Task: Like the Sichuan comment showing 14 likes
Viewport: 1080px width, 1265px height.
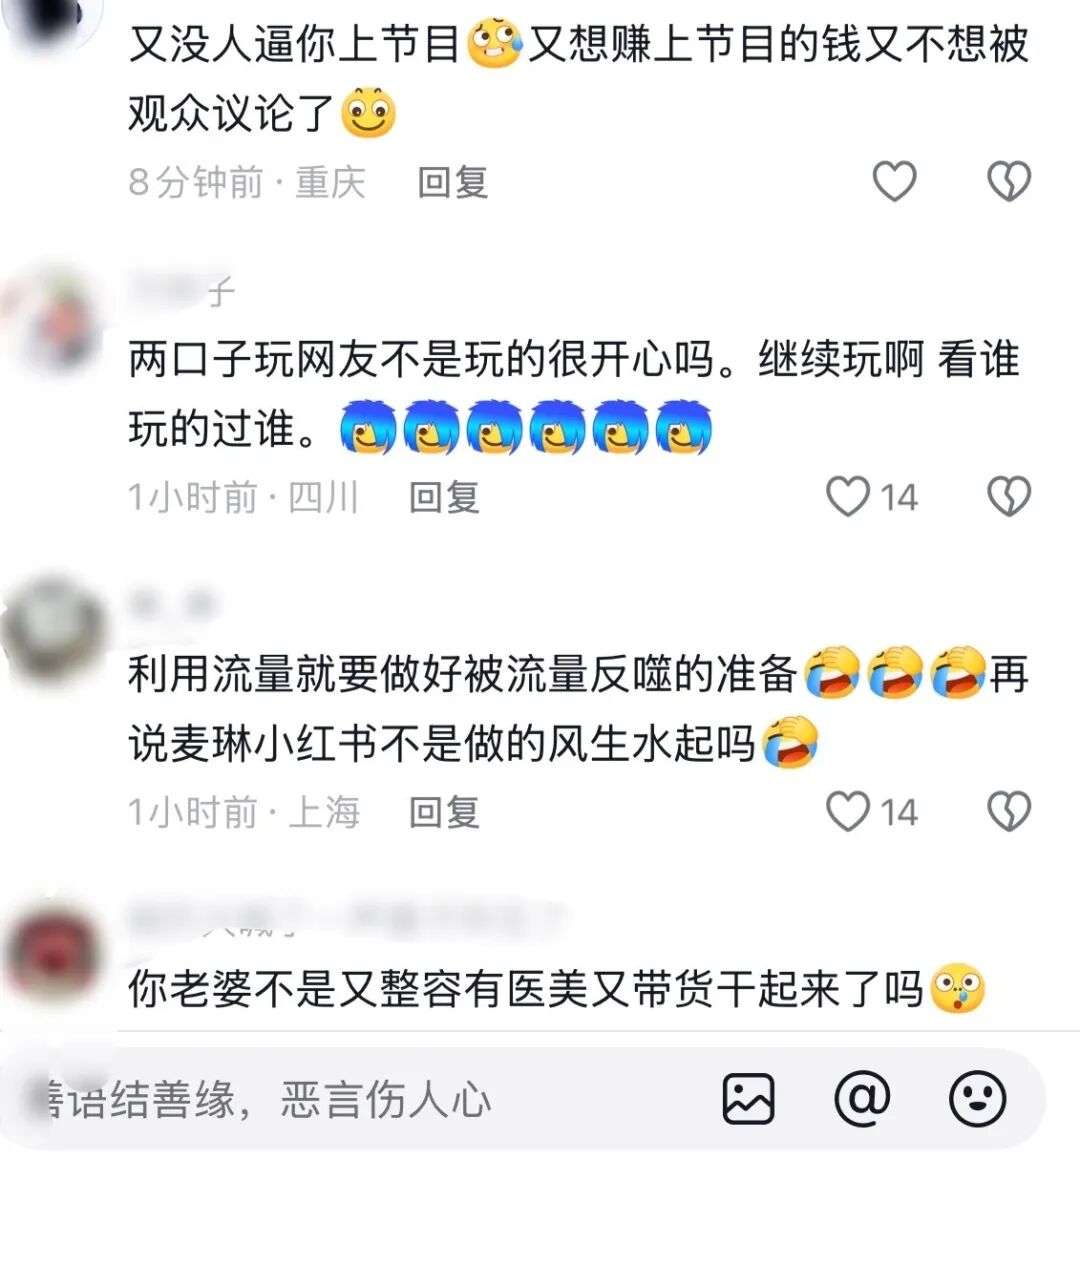Action: pyautogui.click(x=848, y=497)
